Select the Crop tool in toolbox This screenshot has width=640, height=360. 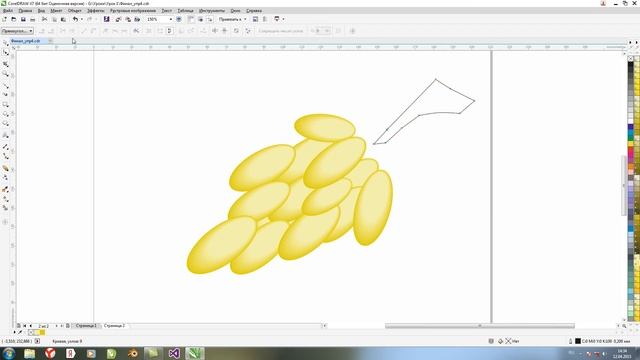(5, 64)
